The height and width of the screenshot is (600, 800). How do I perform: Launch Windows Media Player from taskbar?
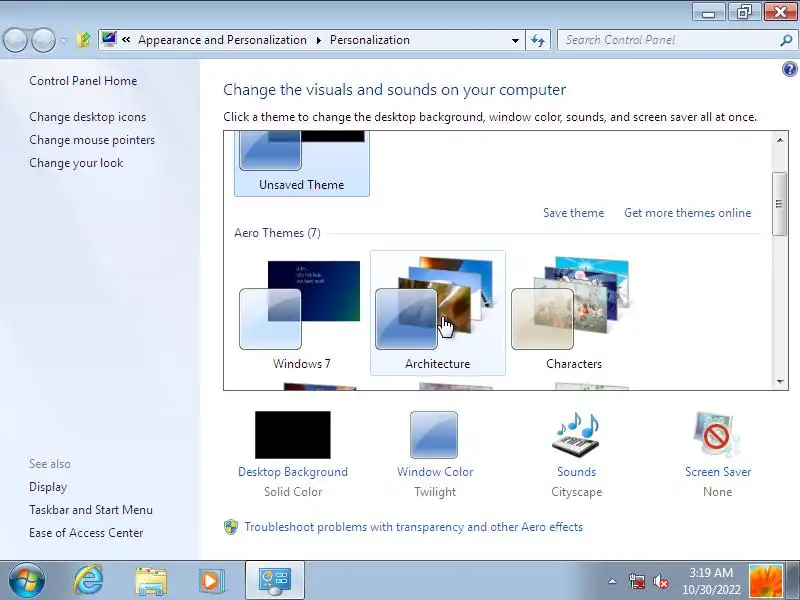point(210,581)
